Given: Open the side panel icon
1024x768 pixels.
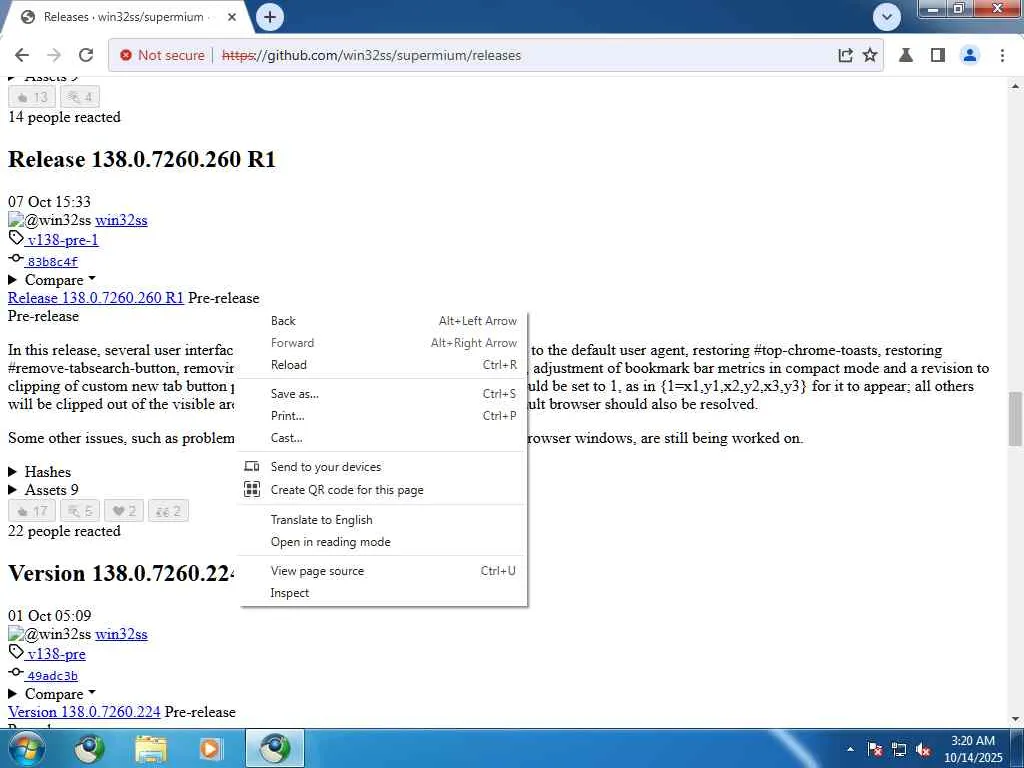Looking at the screenshot, I should click(938, 56).
